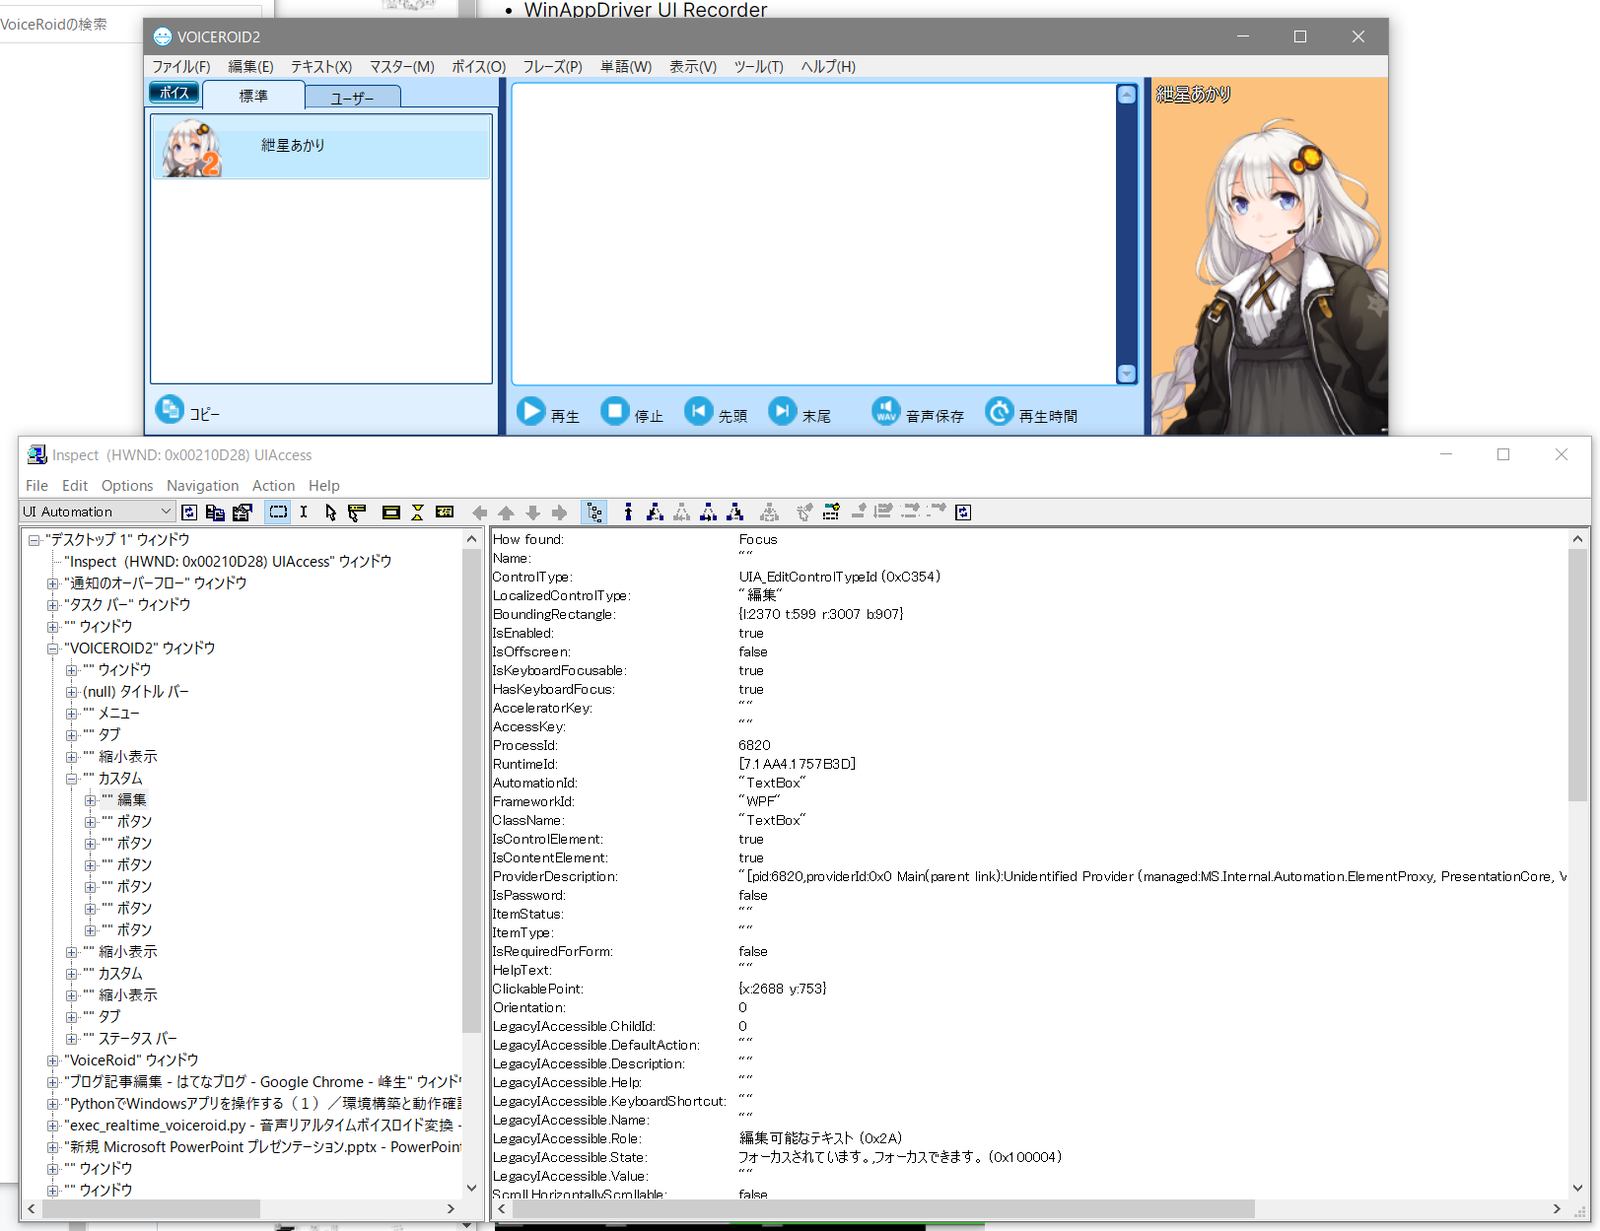
Task: Toggle the solid yellow highlight rectangle button
Action: tap(391, 512)
